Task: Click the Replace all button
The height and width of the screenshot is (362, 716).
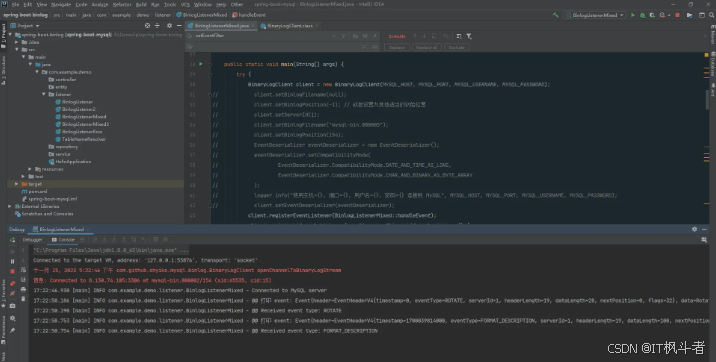Action: click(x=426, y=47)
